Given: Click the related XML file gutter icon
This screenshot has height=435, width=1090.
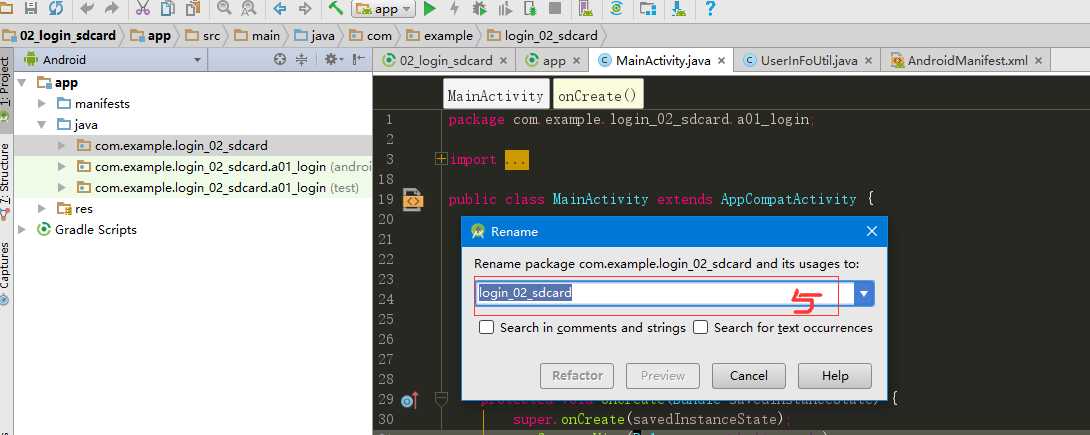Looking at the screenshot, I should click(412, 200).
